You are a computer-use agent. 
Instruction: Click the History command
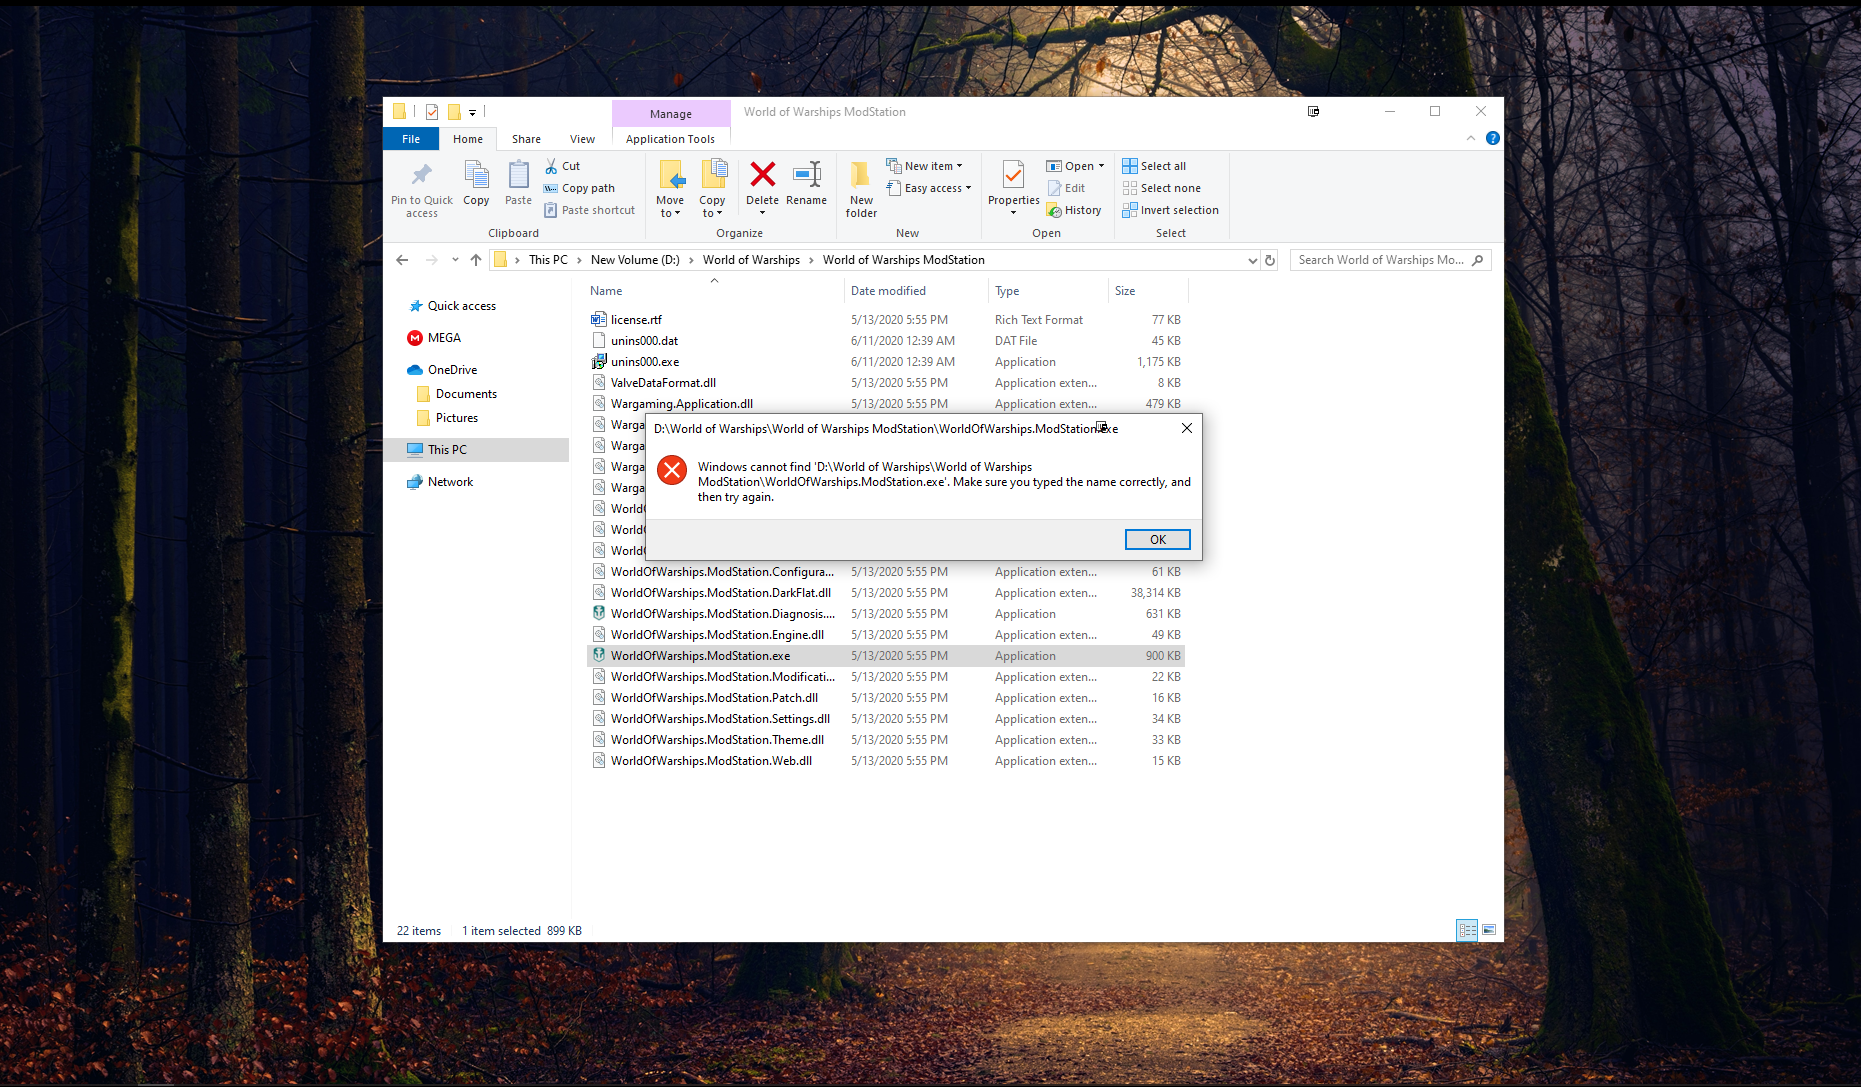click(1074, 210)
